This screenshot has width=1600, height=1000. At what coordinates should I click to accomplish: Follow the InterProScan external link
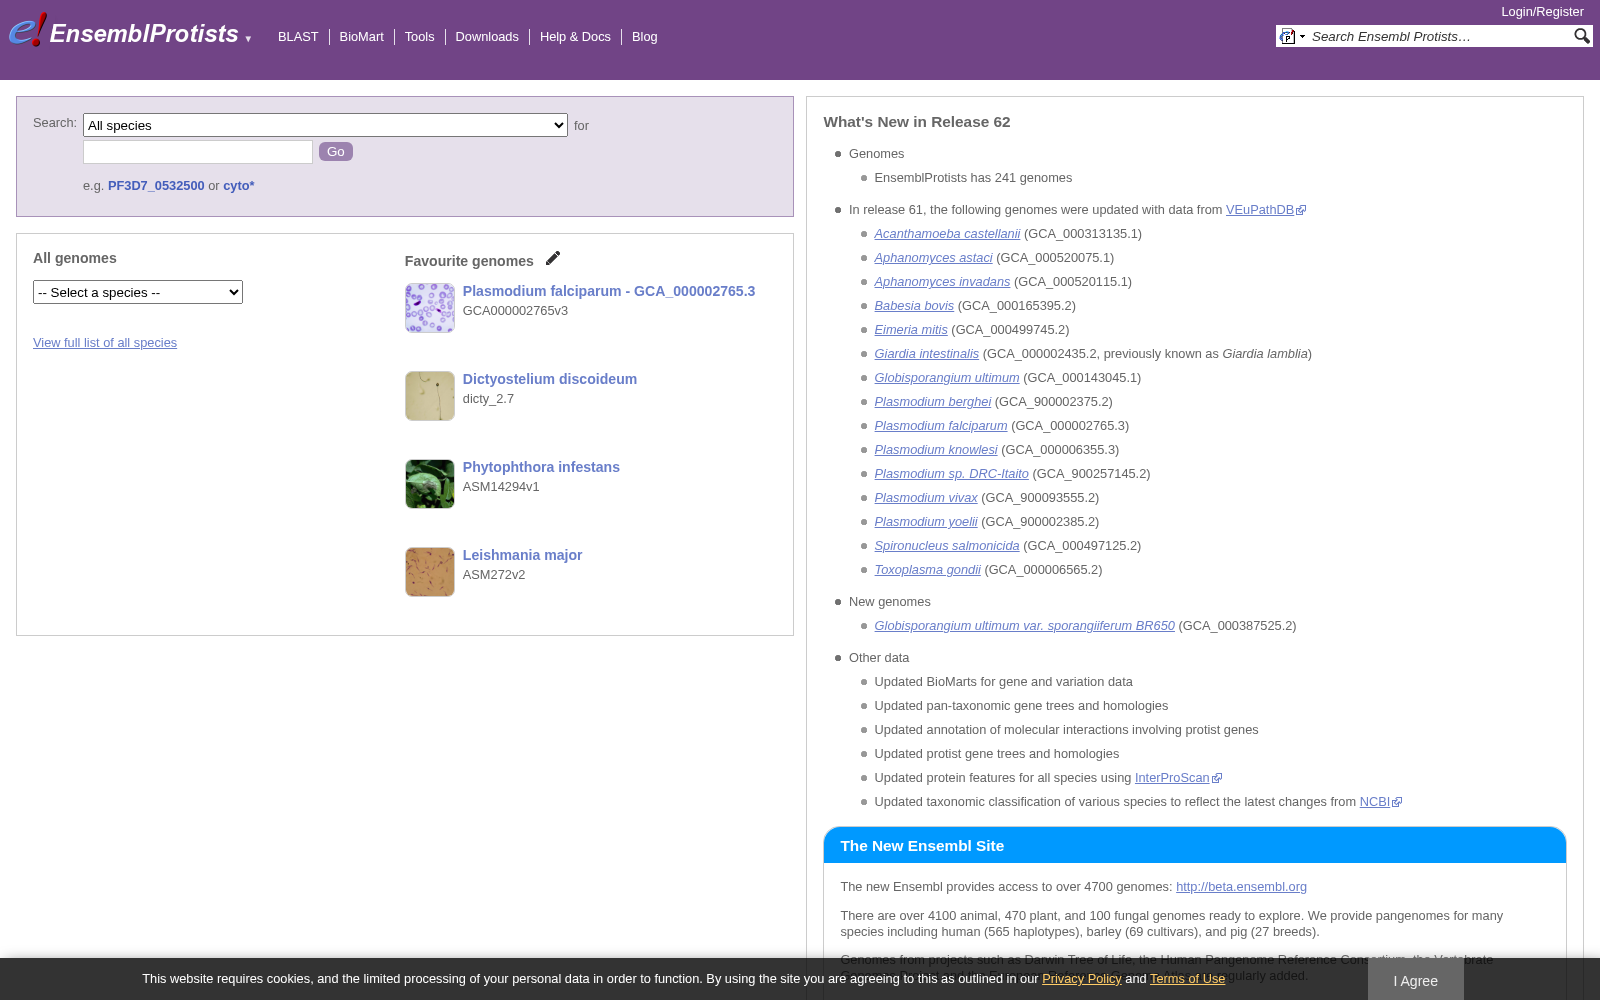tap(1178, 778)
